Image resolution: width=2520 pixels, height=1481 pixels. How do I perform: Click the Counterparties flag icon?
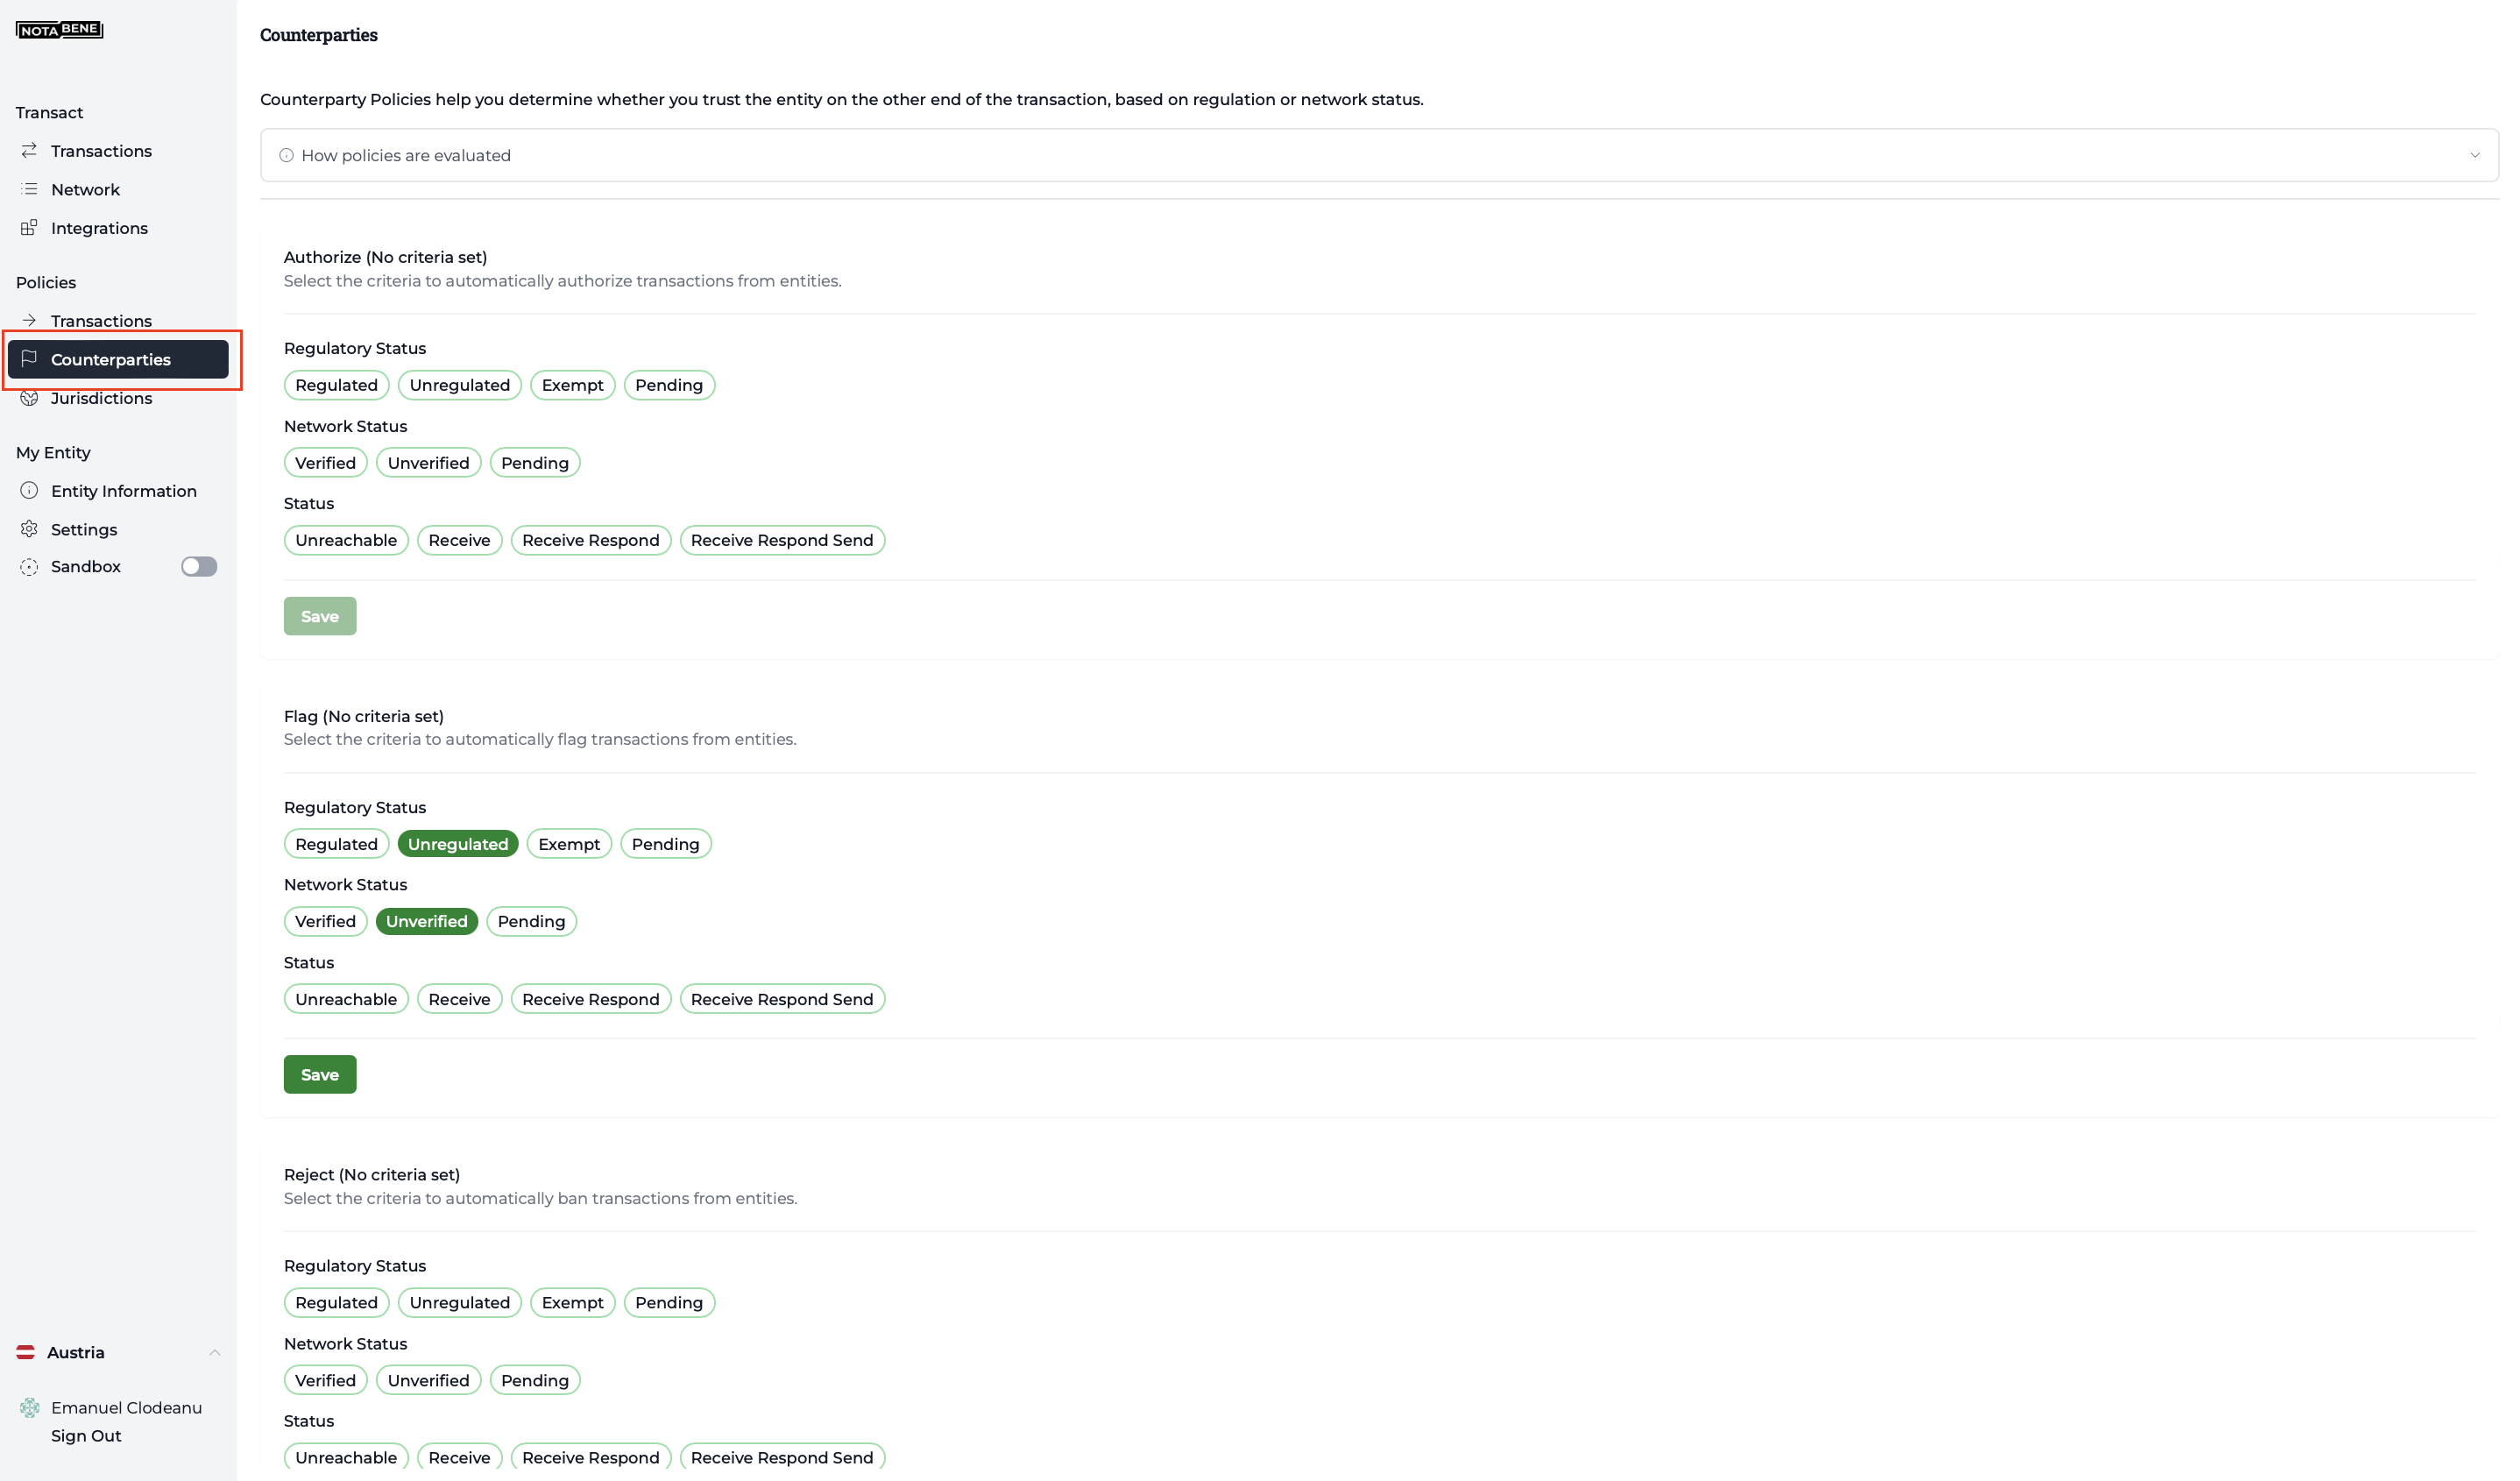29,358
